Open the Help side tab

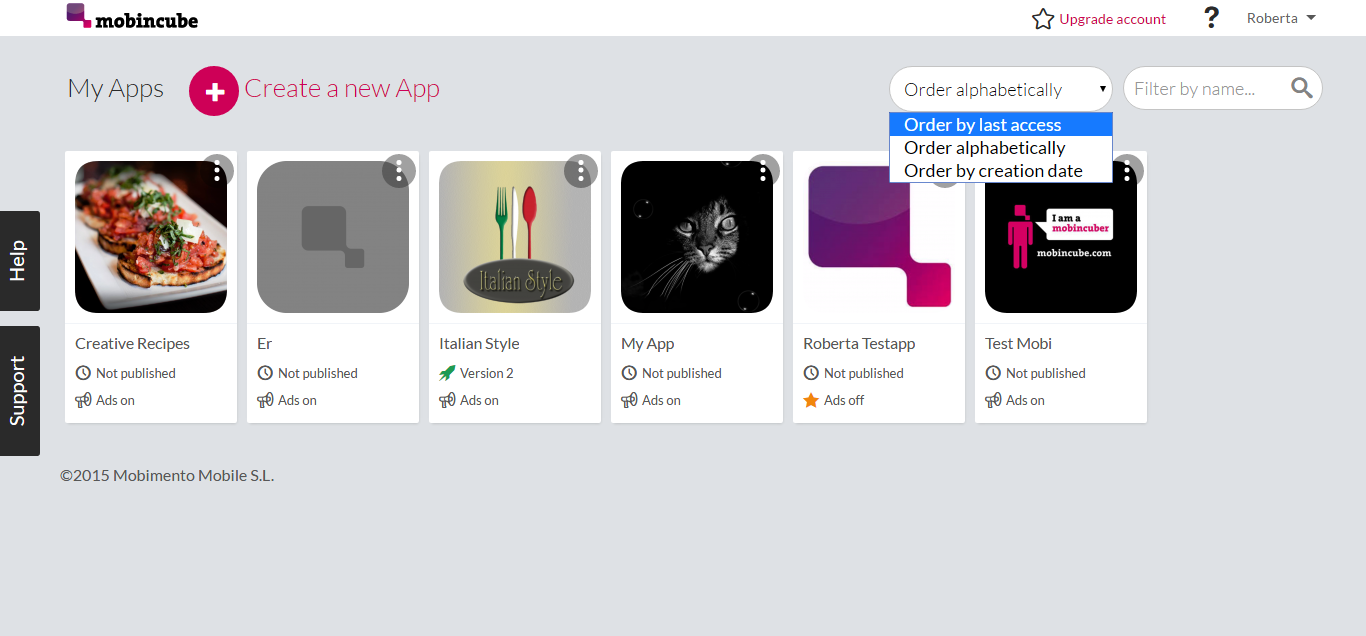tap(19, 261)
